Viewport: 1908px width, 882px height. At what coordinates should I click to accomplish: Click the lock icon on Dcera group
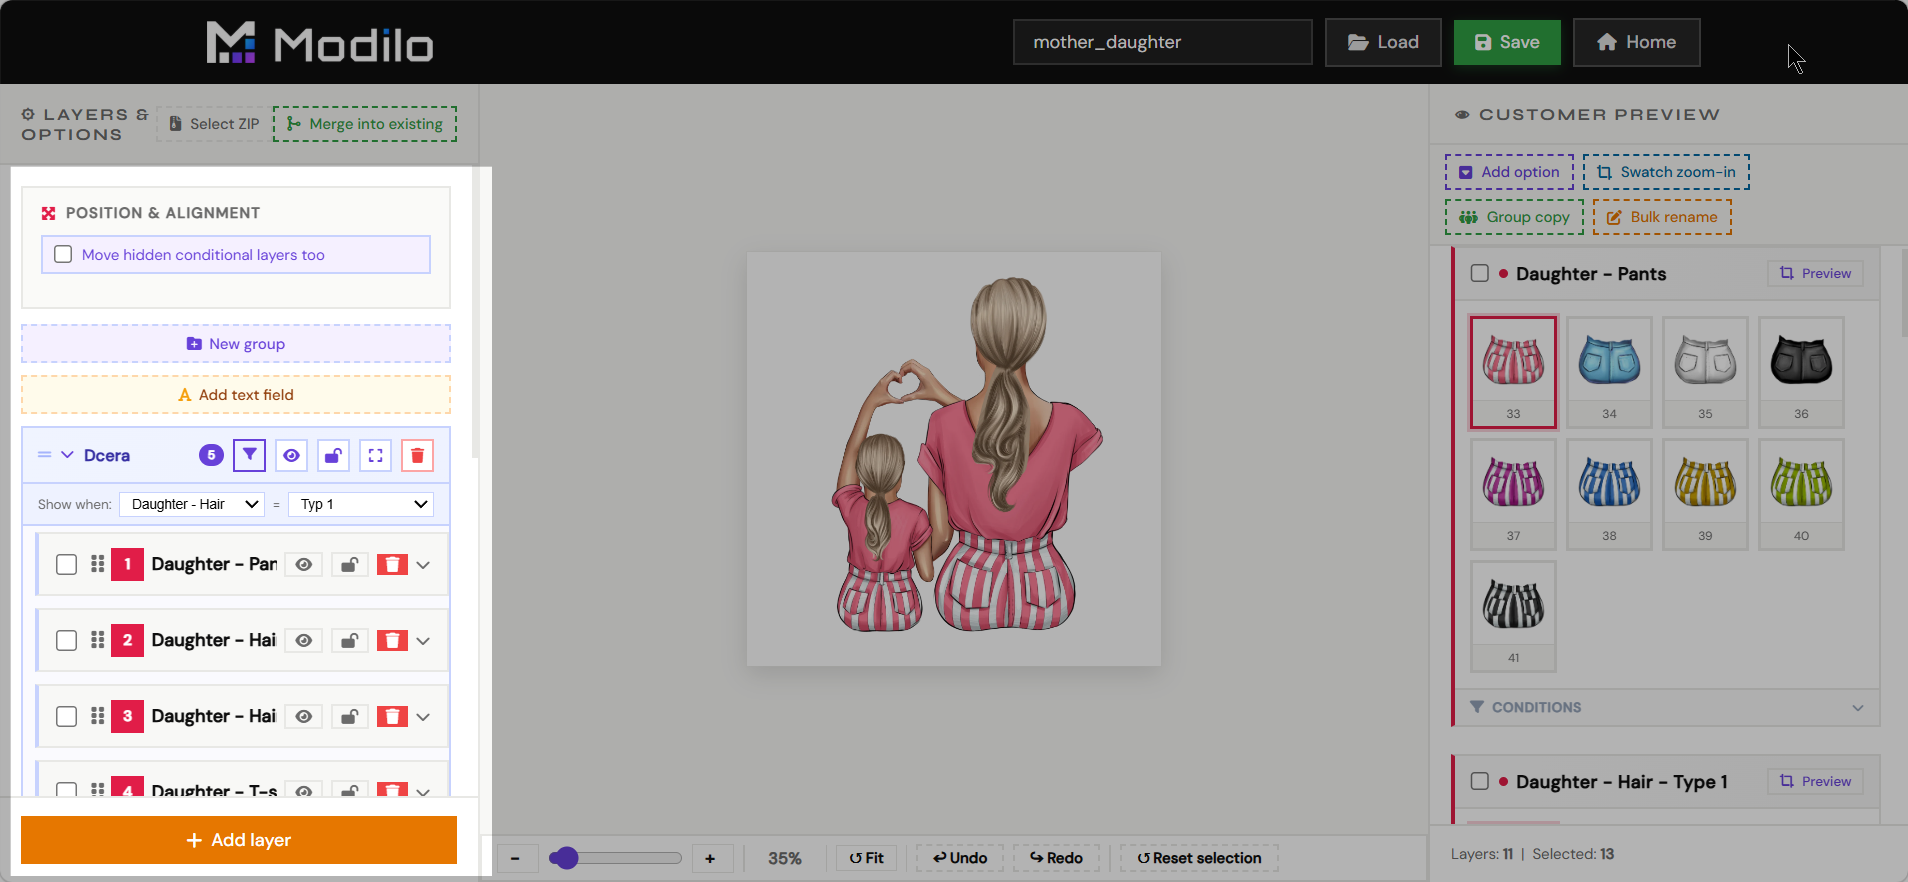click(x=333, y=455)
